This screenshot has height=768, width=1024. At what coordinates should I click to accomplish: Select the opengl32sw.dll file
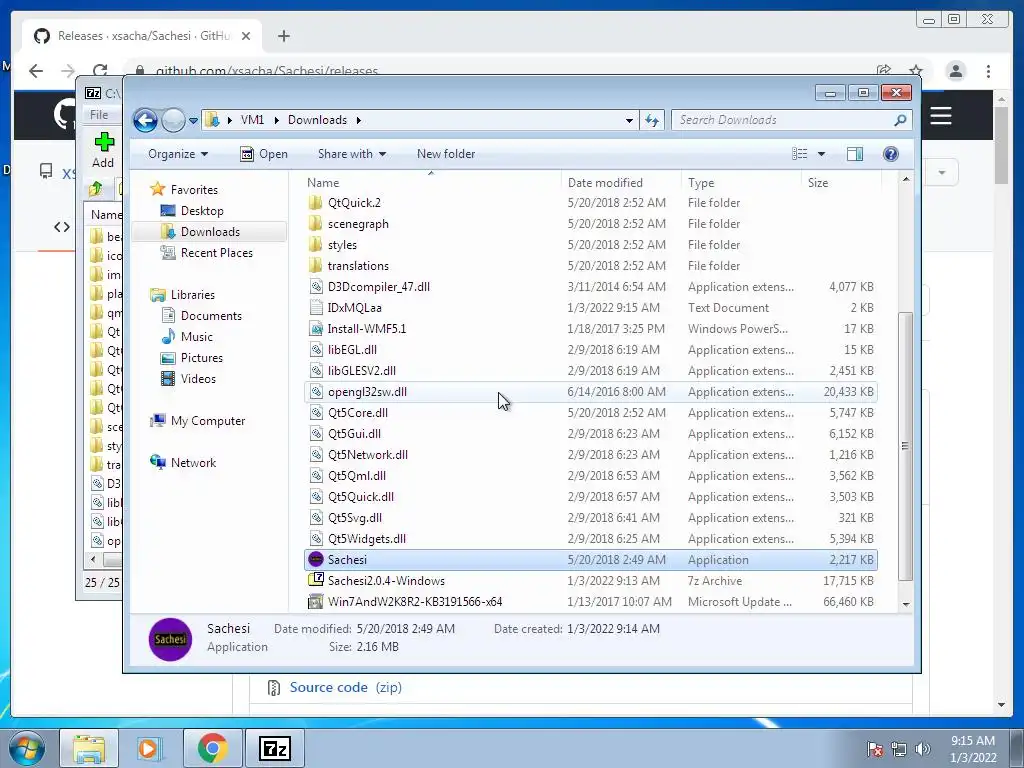590,392
